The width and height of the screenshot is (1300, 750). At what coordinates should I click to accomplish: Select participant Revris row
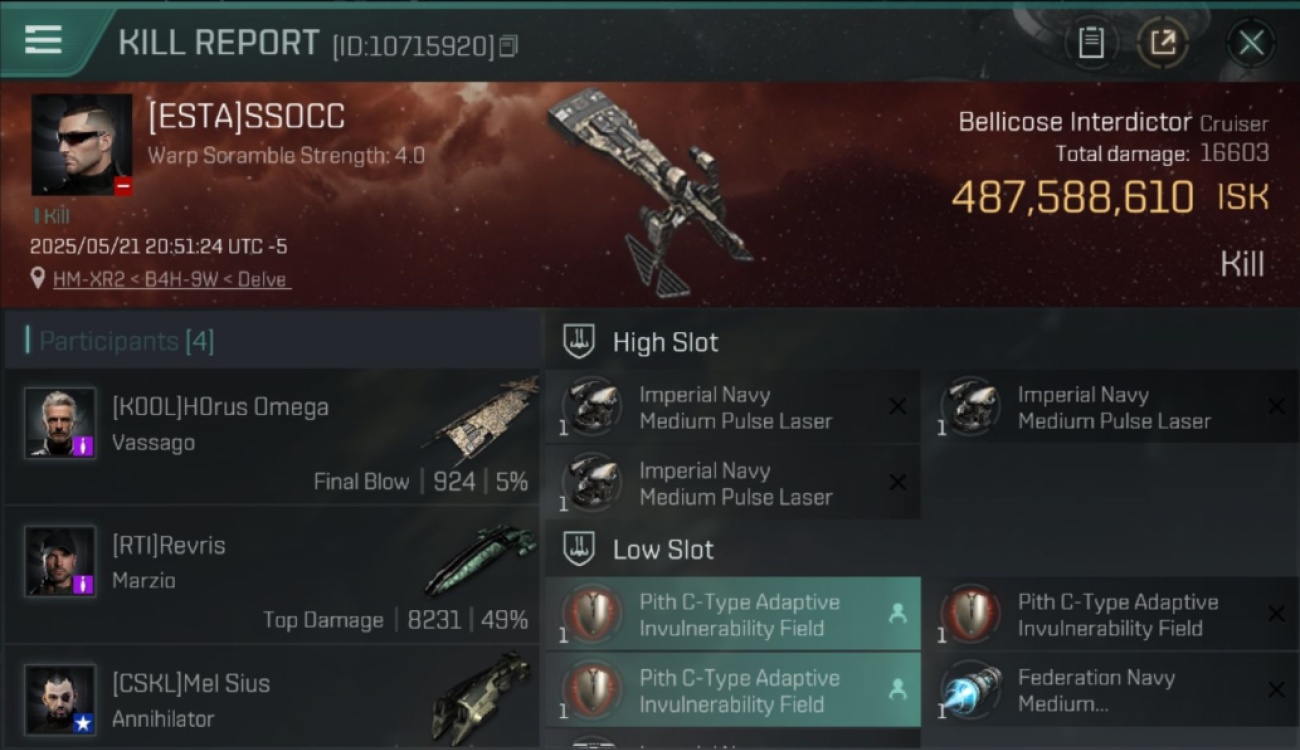pyautogui.click(x=271, y=577)
